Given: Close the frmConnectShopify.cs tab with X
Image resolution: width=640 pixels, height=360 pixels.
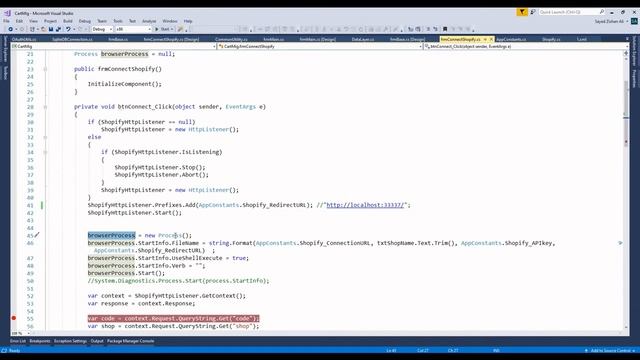Looking at the screenshot, I should (491, 39).
